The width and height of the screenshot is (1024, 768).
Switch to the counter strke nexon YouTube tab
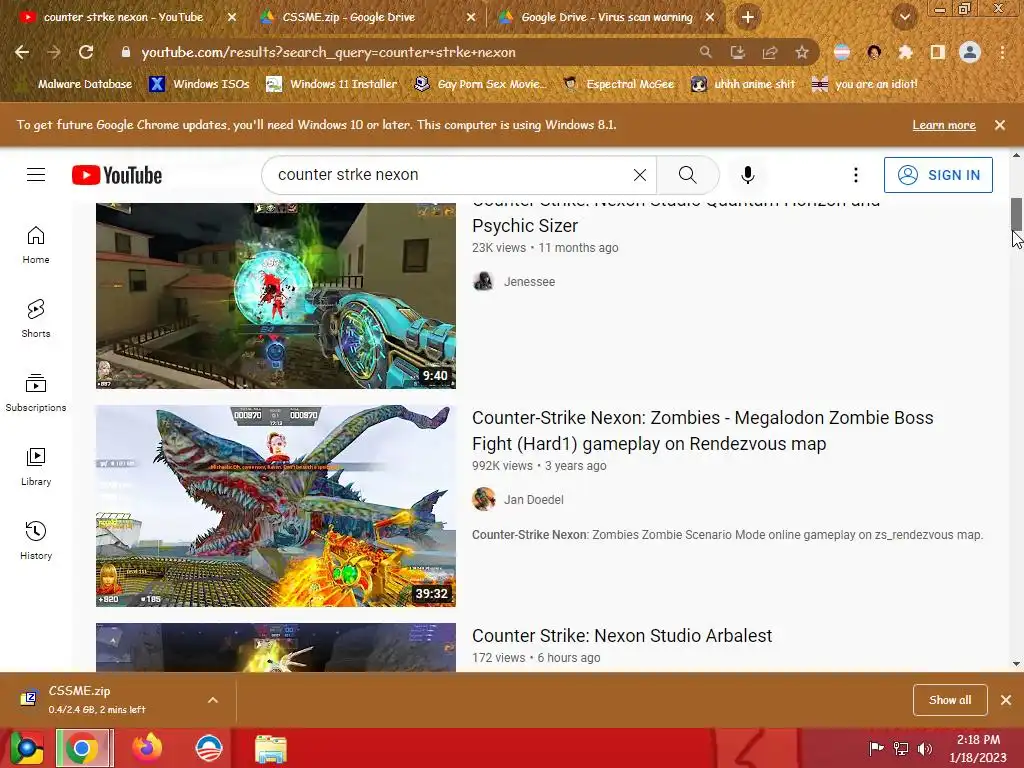click(x=123, y=17)
